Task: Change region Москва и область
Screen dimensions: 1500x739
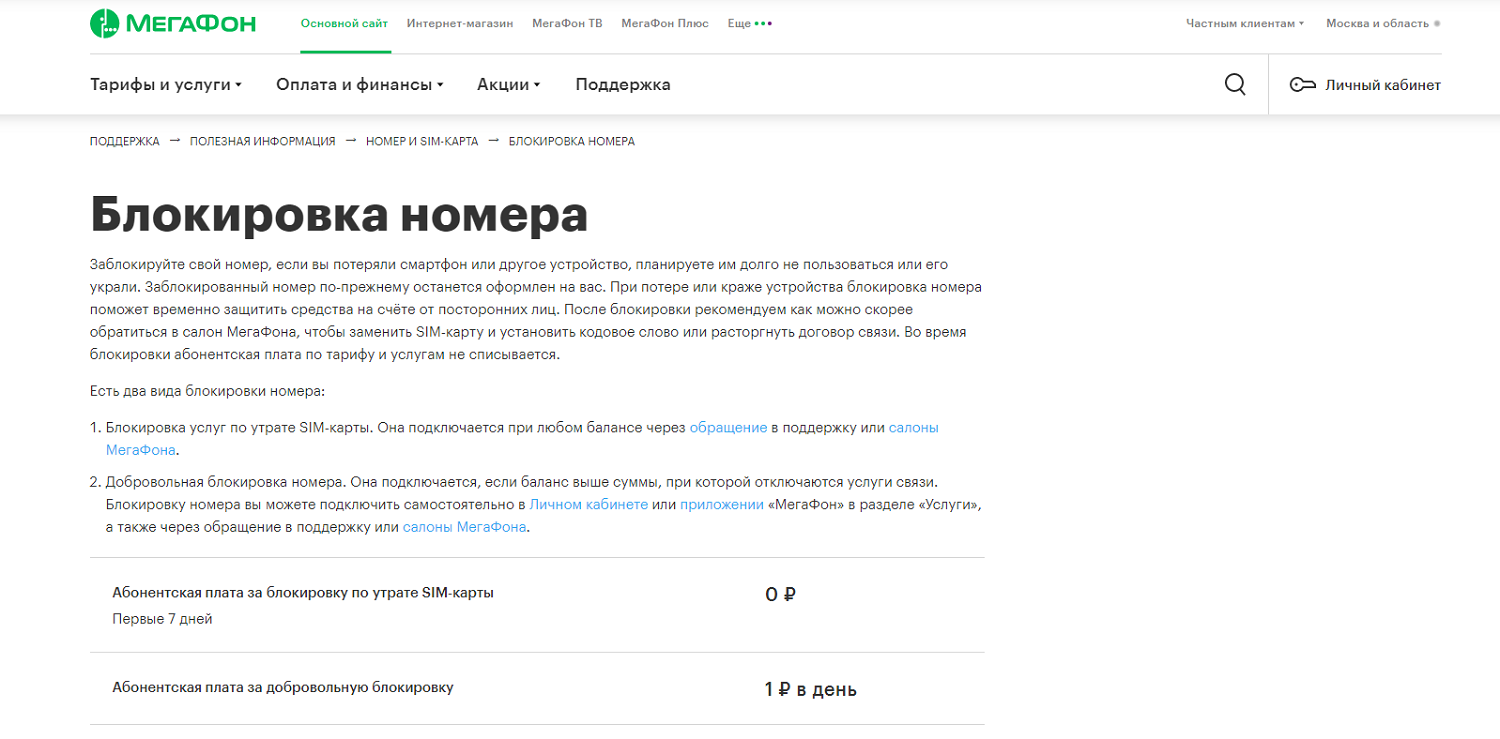Action: click(x=1383, y=23)
